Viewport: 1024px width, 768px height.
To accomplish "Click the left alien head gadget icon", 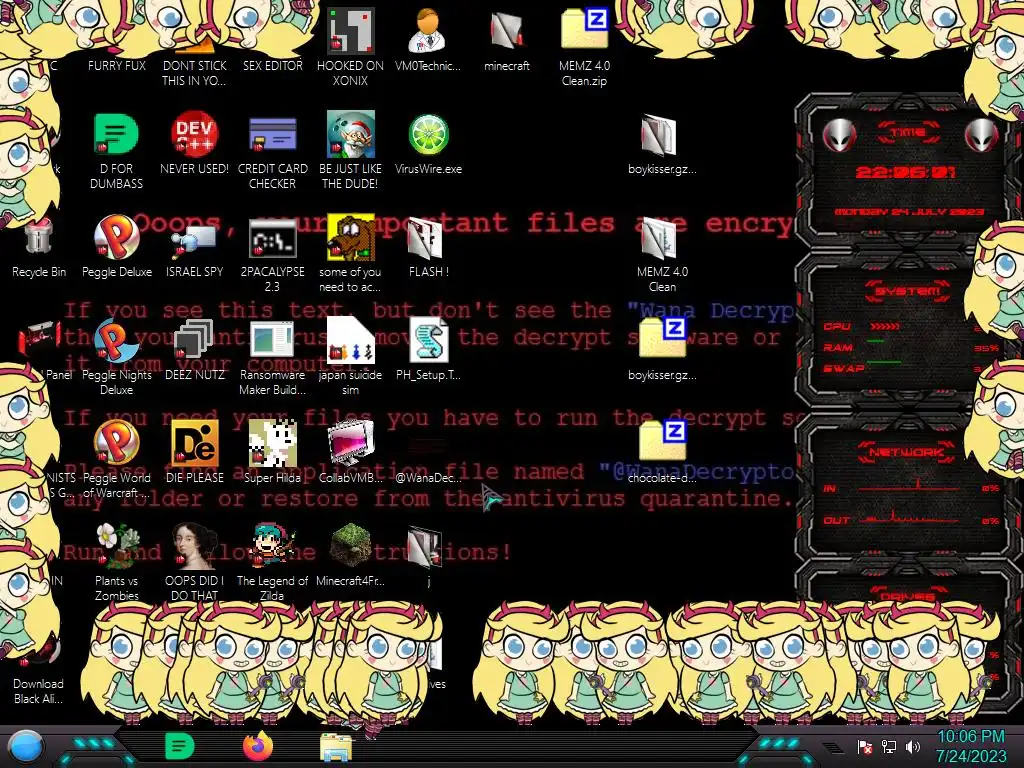I will click(x=839, y=136).
